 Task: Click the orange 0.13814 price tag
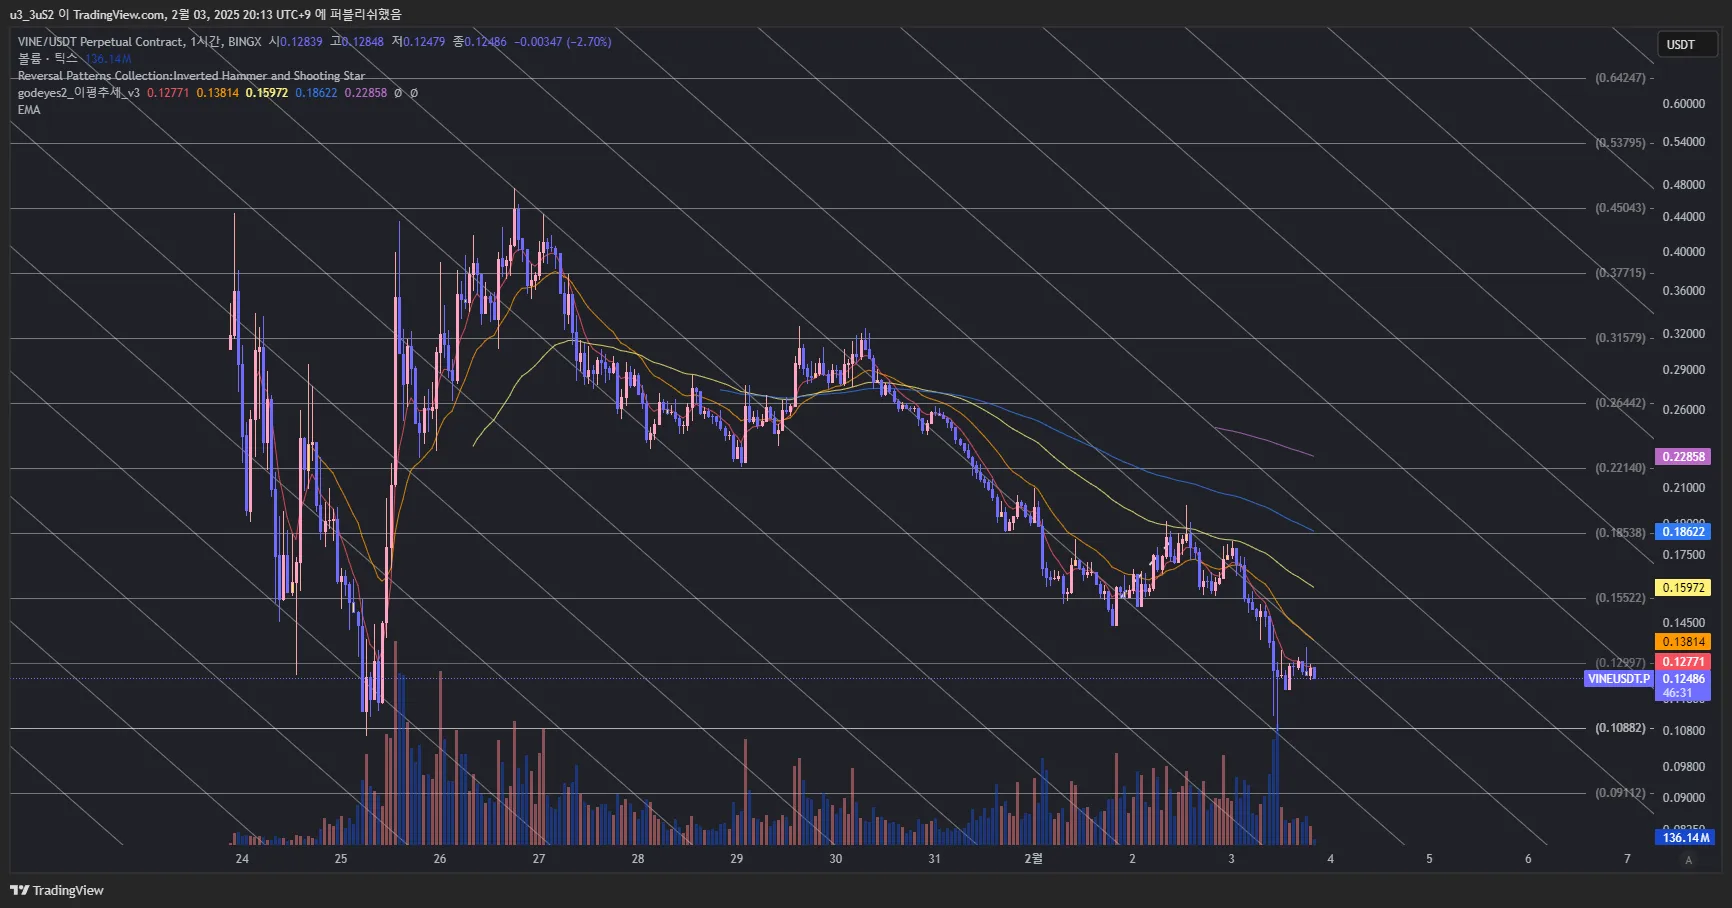(1684, 642)
